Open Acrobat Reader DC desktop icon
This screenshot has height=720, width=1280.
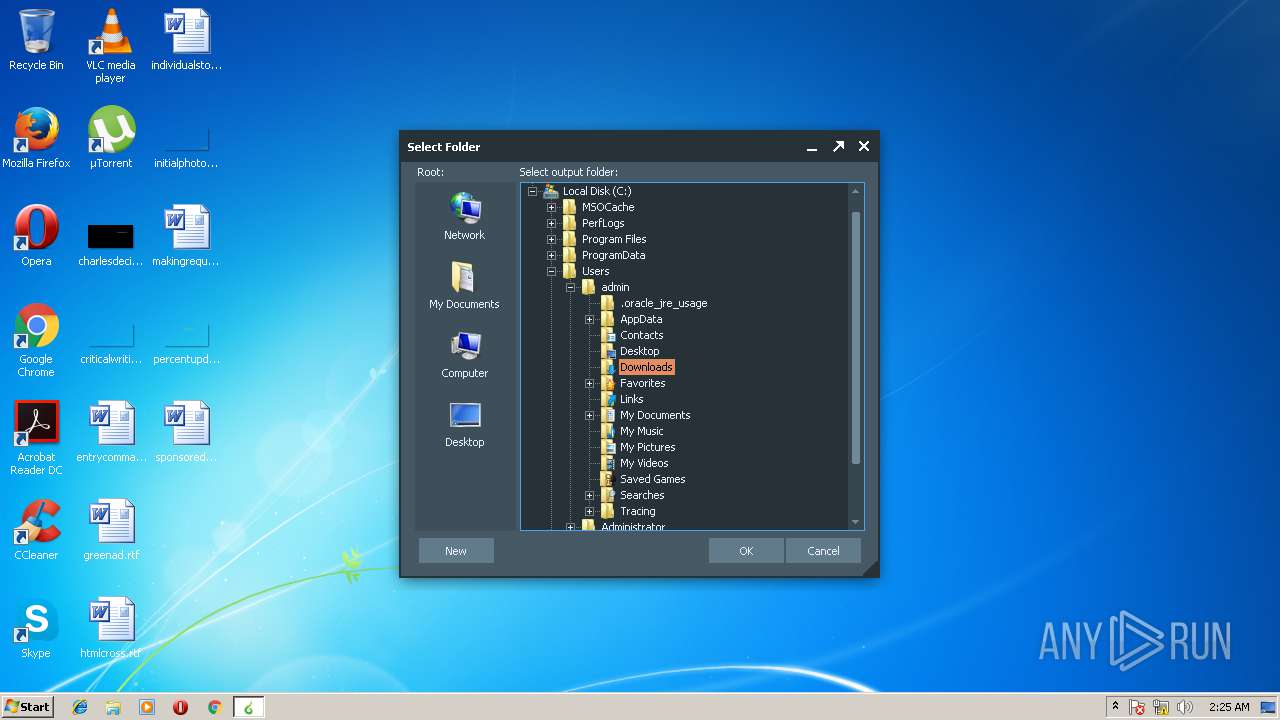[36, 438]
